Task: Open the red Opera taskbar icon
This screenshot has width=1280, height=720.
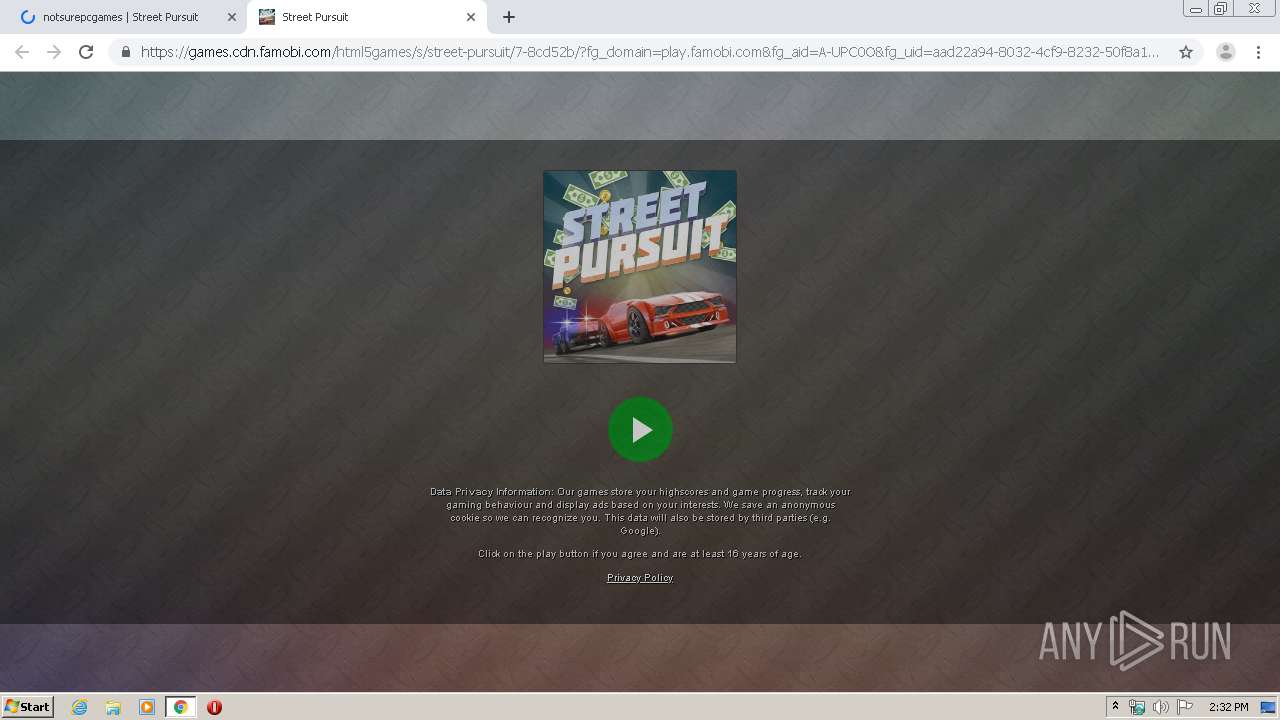Action: [x=214, y=707]
